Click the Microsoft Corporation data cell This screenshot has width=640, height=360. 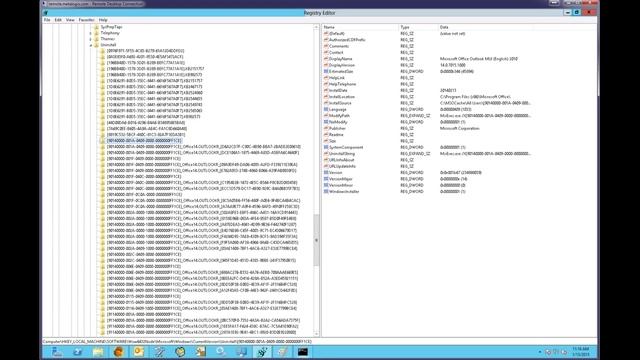(460, 129)
